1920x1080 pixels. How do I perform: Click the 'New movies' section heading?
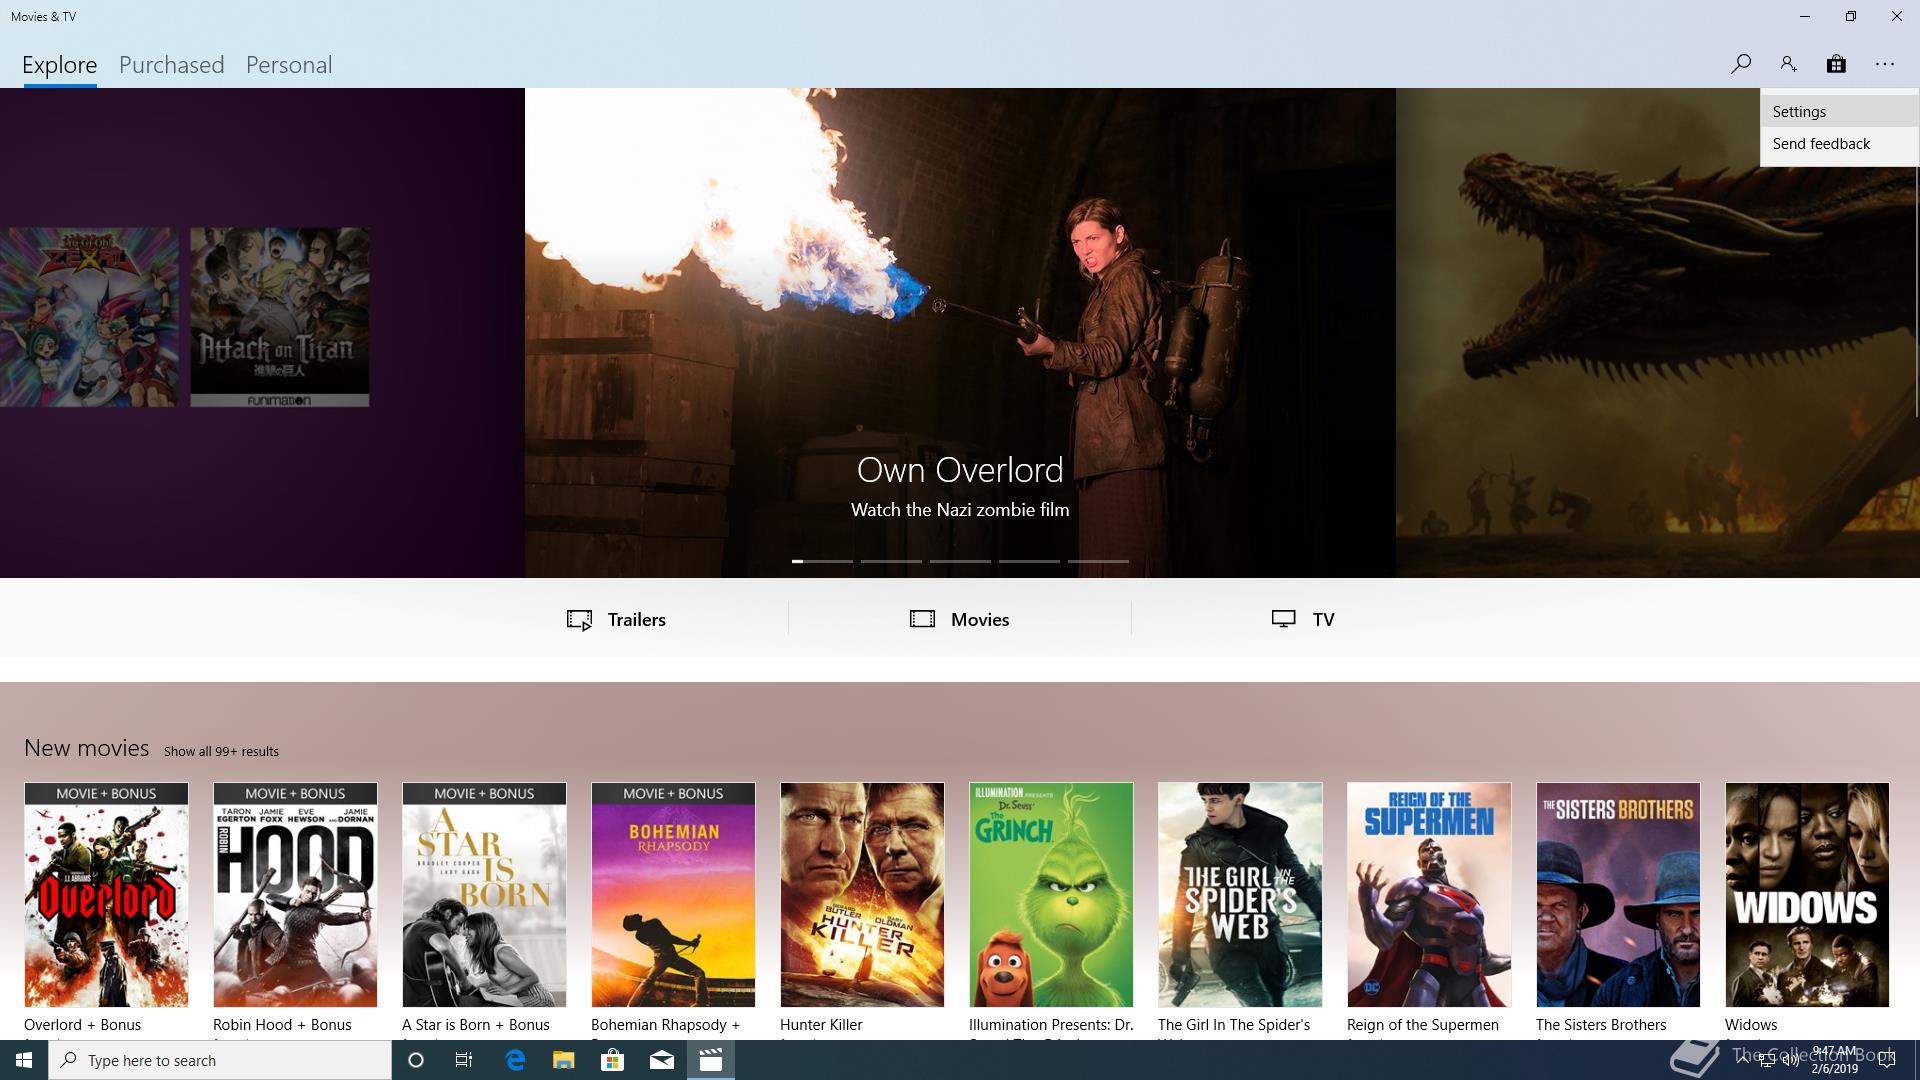pyautogui.click(x=87, y=748)
